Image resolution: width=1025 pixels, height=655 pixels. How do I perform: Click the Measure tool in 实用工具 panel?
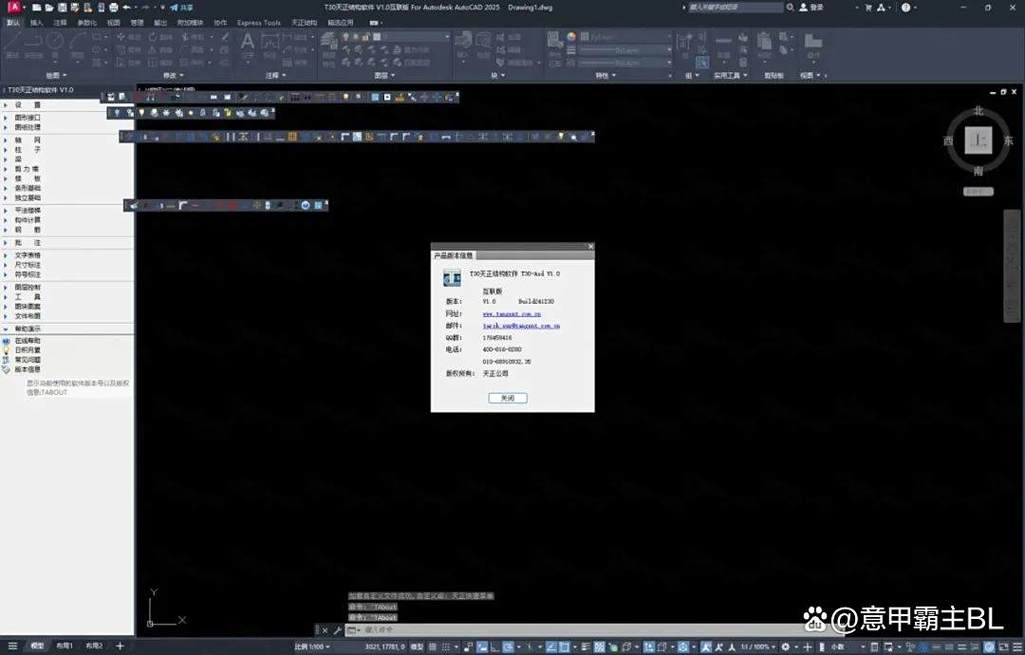(723, 42)
